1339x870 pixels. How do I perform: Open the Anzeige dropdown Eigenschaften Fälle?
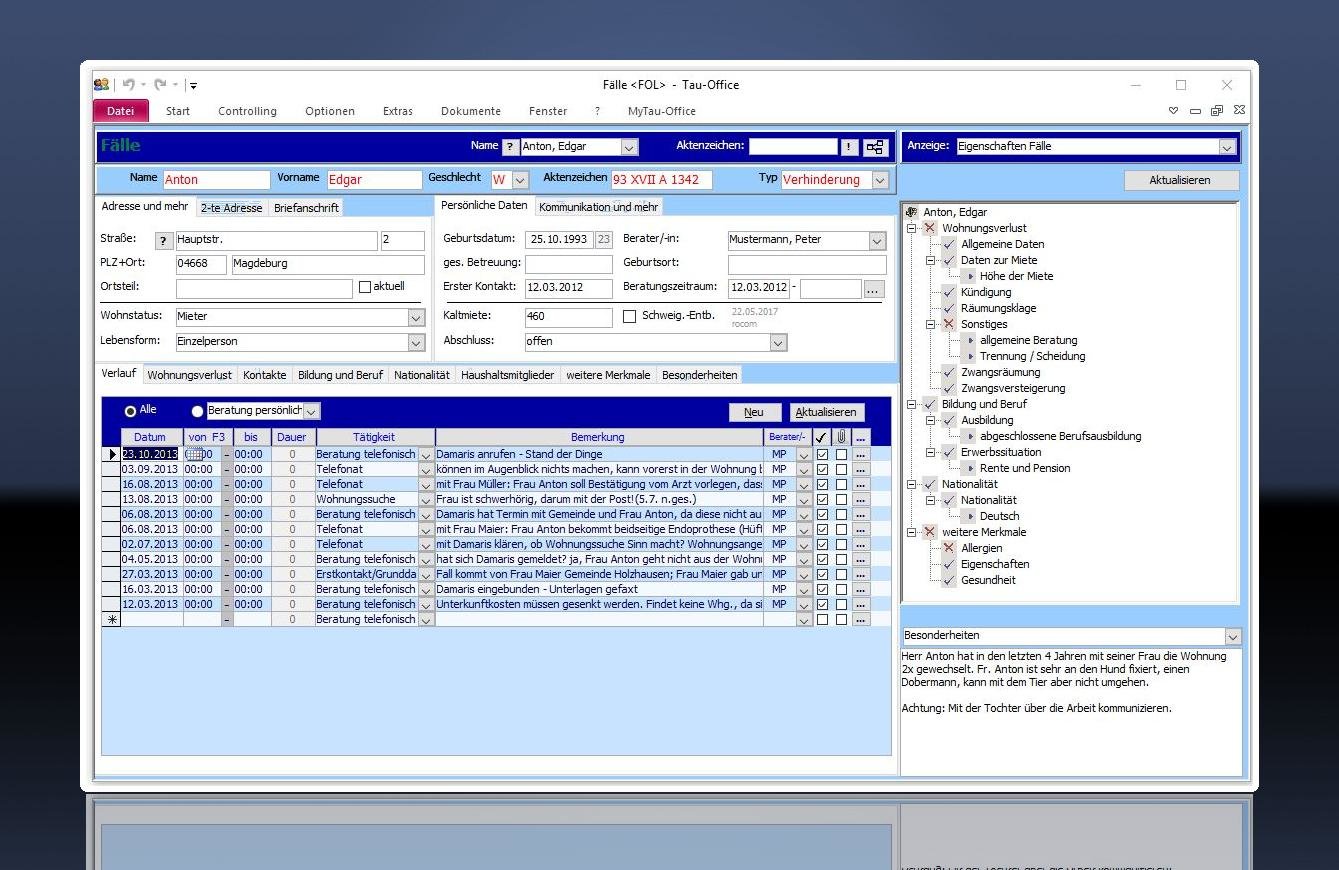1227,147
